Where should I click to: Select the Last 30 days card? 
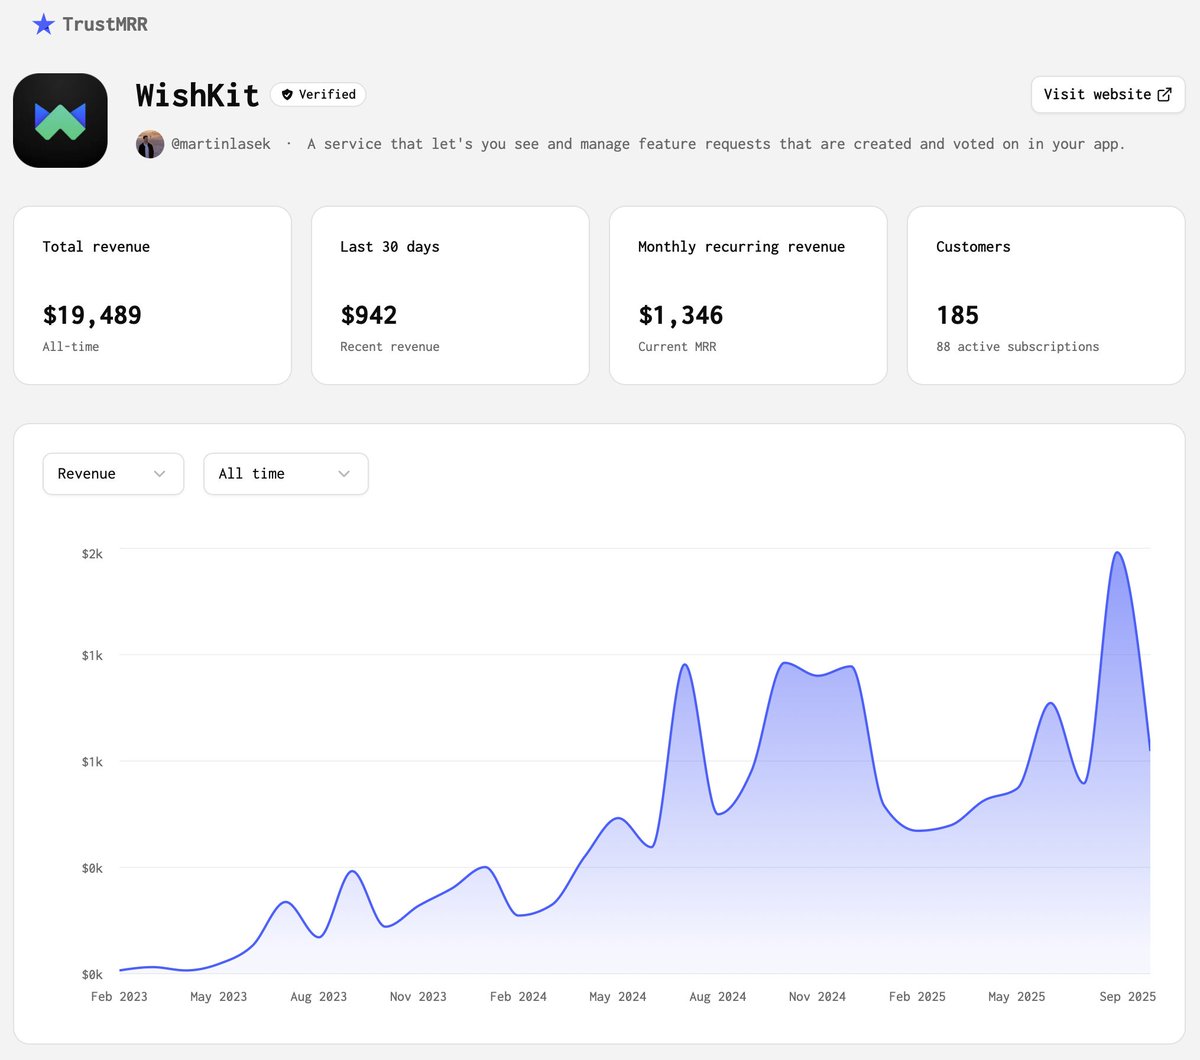450,295
